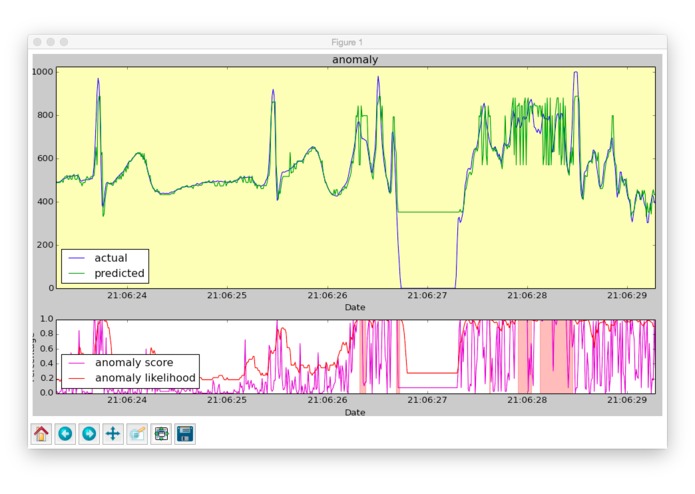This screenshot has height=494, width=695.
Task: Click bottom chart x-tick label 21:06:25
Action: (x=227, y=400)
